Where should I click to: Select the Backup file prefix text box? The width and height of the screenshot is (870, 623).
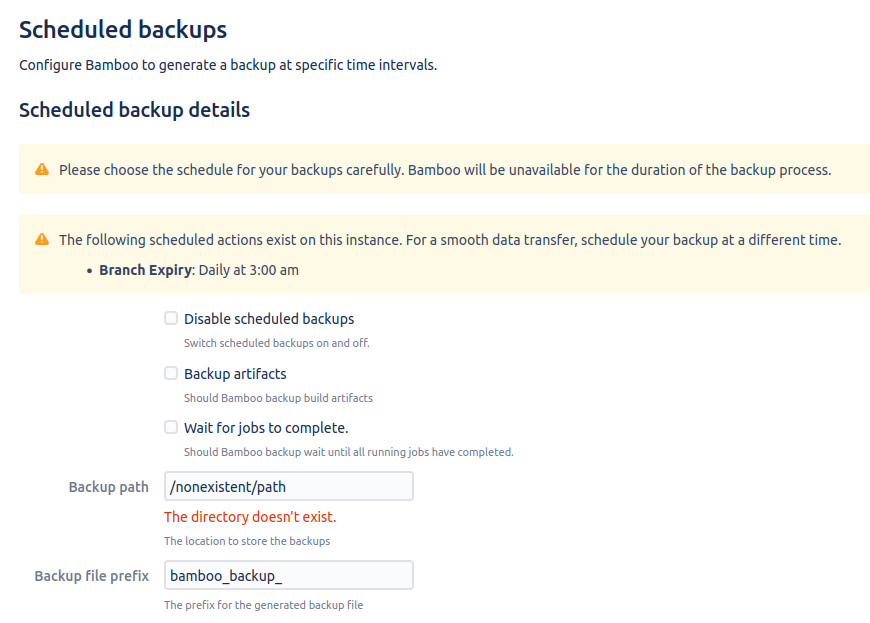coord(289,575)
